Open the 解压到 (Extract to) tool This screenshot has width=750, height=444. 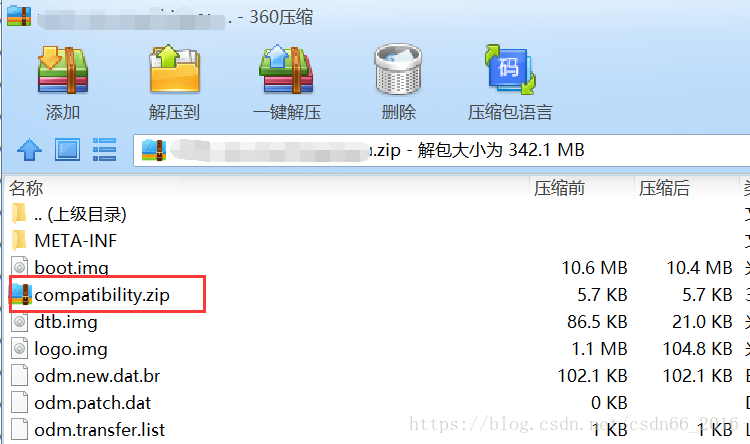coord(175,70)
